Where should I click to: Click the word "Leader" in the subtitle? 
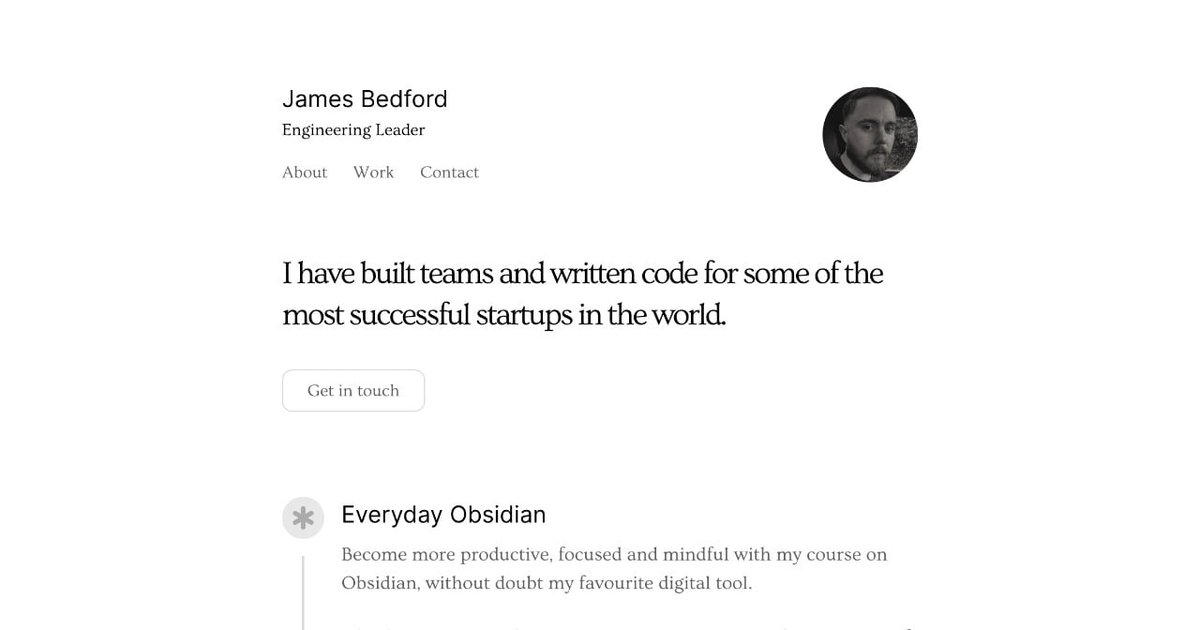[400, 130]
